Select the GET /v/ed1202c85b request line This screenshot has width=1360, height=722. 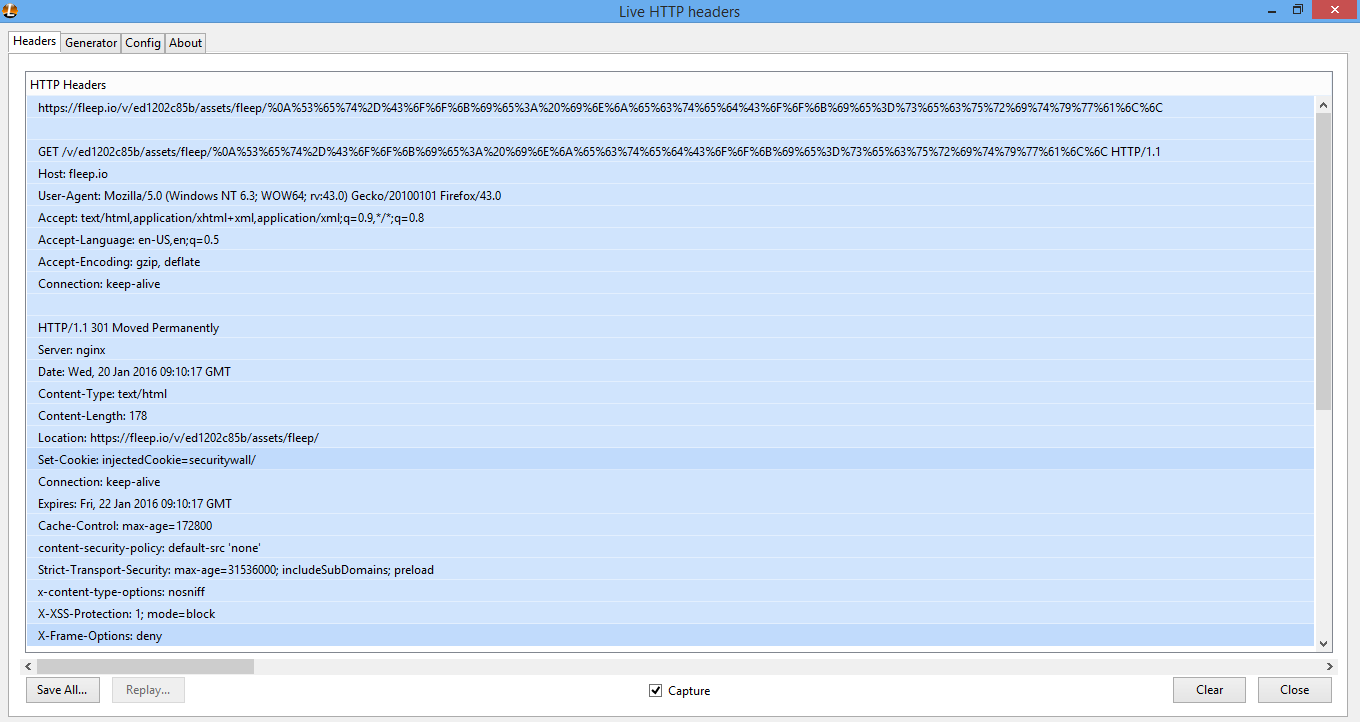[670, 152]
